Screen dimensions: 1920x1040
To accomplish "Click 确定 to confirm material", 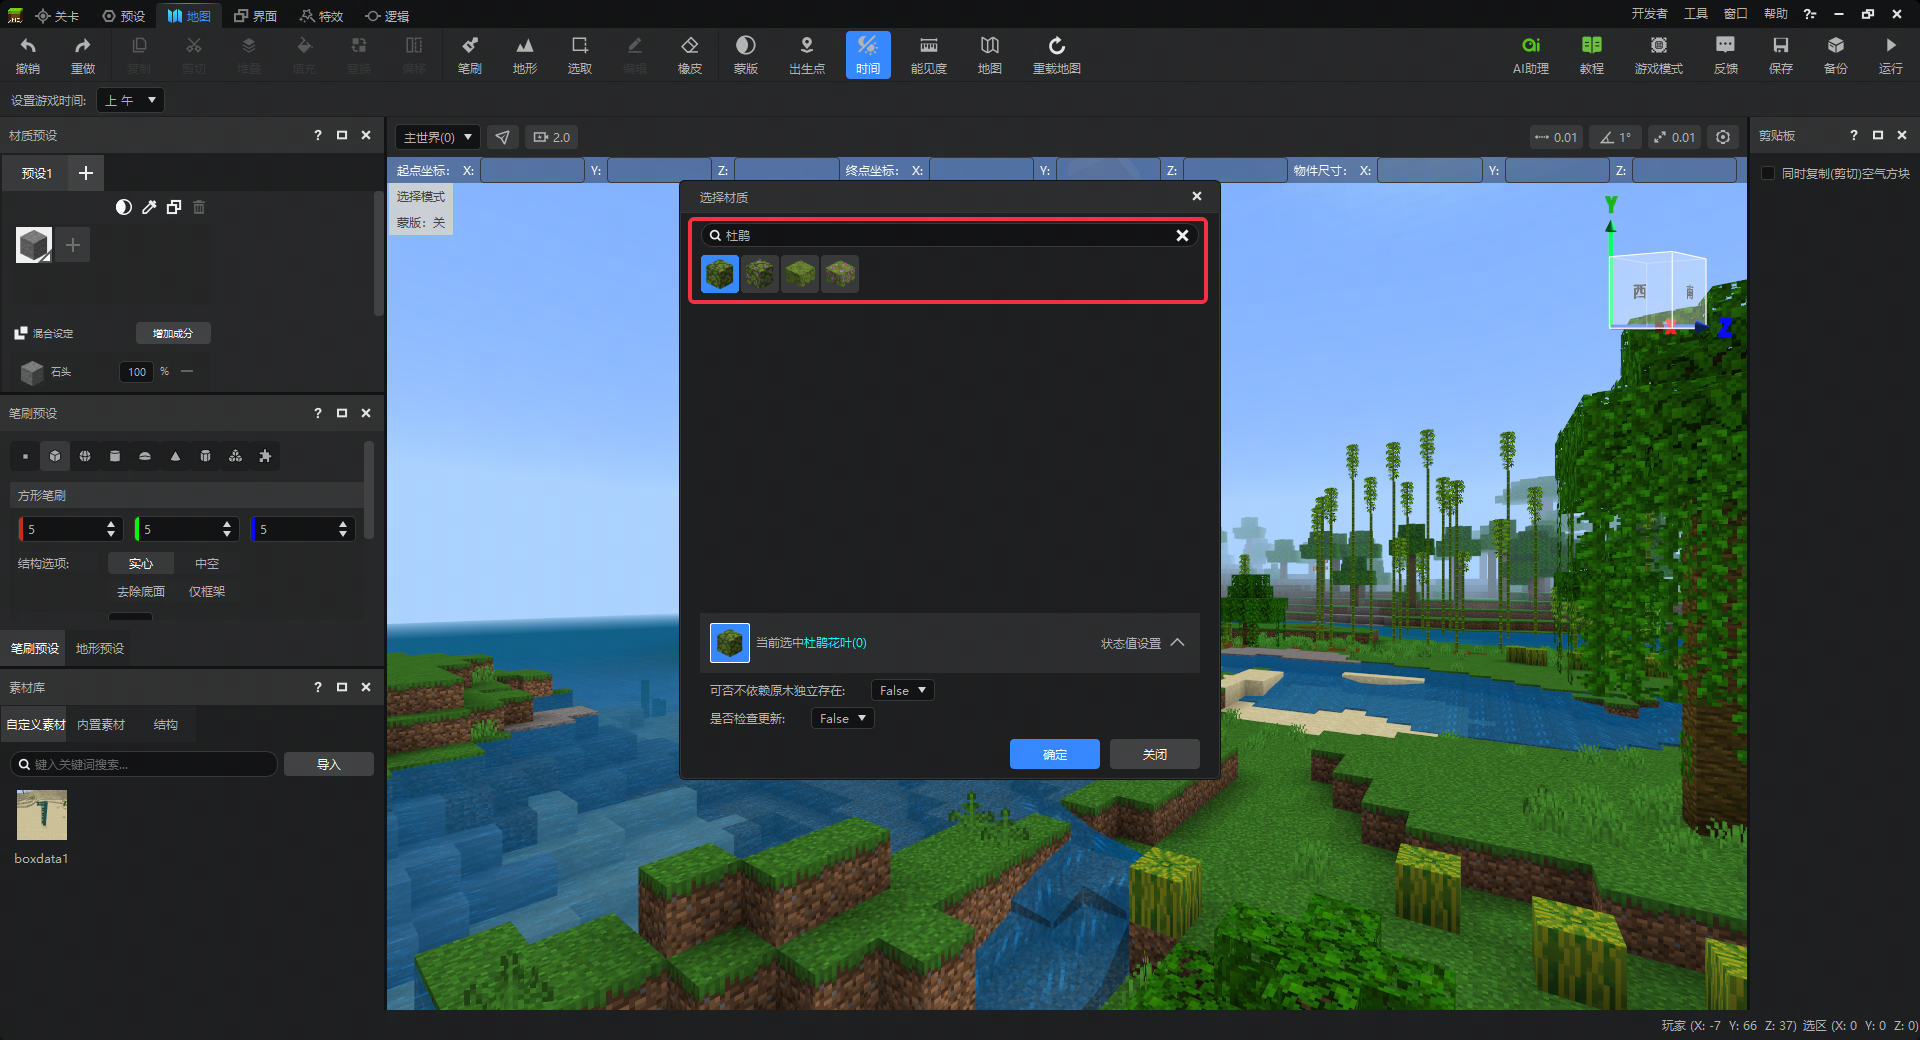I will [x=1055, y=754].
